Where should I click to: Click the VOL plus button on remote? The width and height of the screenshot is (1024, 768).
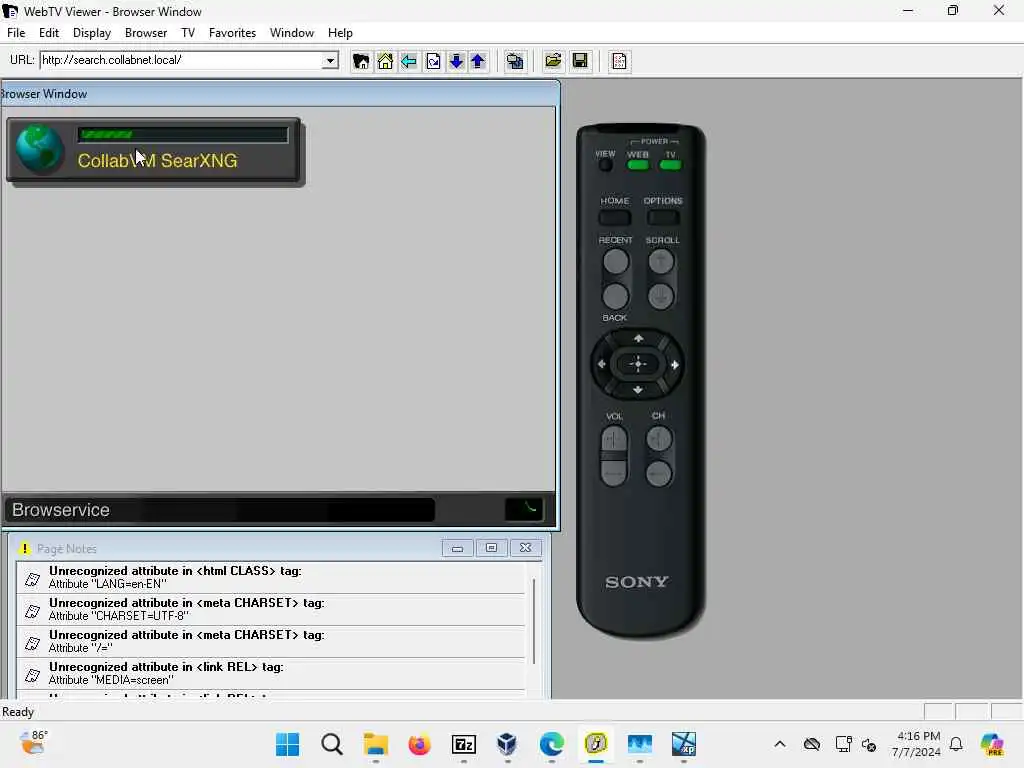pyautogui.click(x=614, y=440)
